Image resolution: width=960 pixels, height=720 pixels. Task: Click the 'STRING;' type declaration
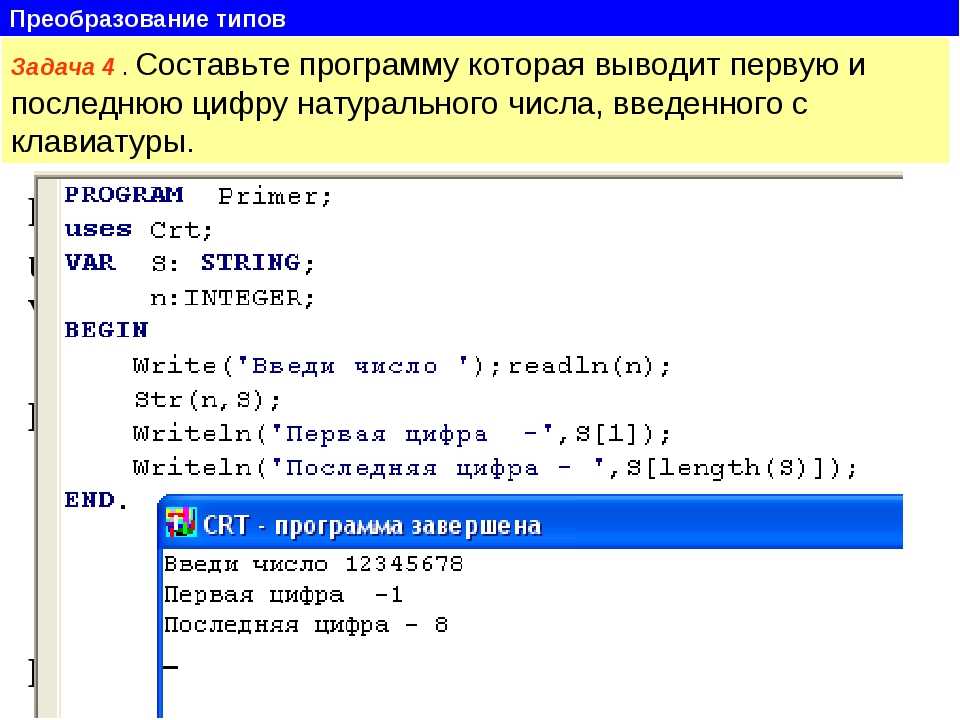(257, 263)
